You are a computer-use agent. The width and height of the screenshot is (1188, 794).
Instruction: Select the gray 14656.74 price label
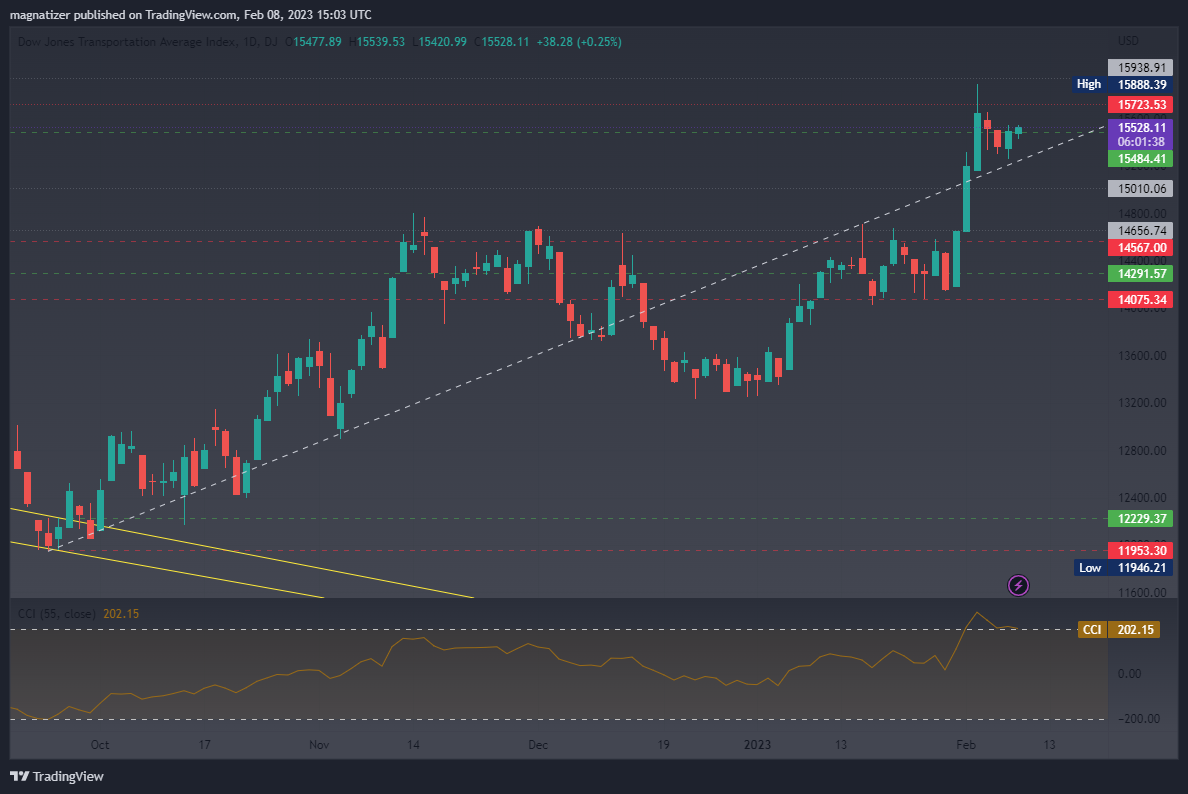(1140, 230)
